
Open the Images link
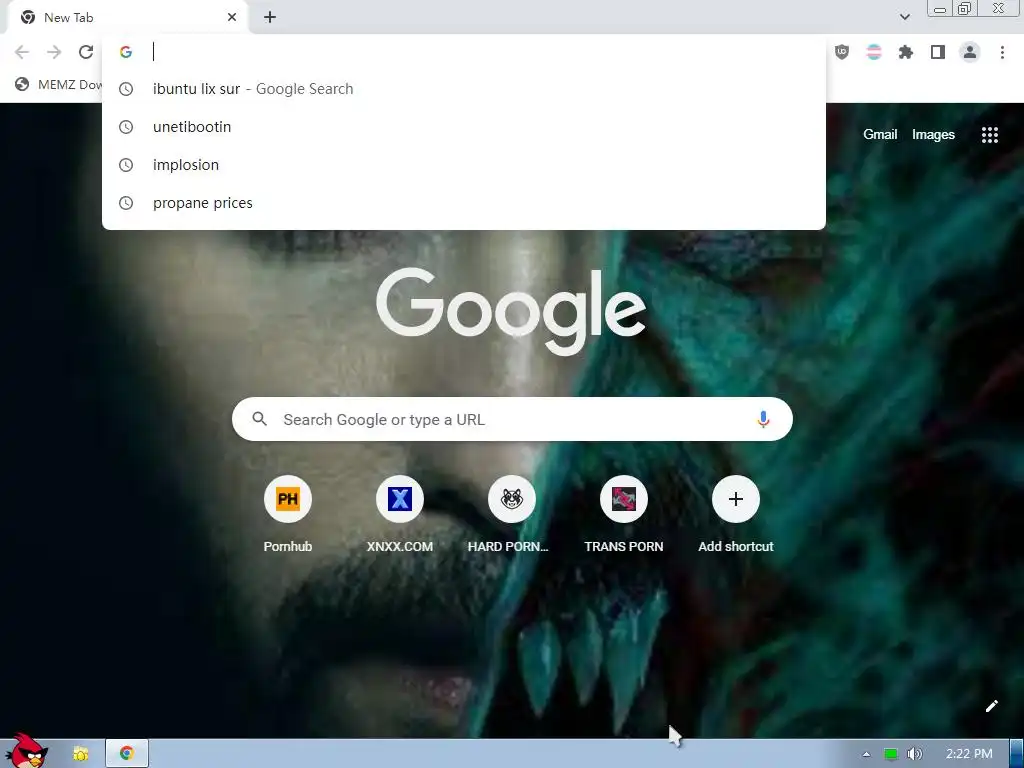pyautogui.click(x=933, y=135)
